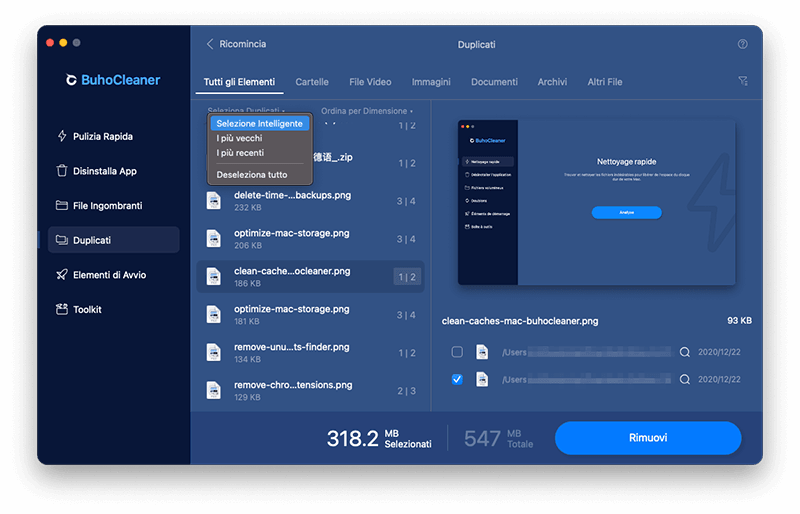The width and height of the screenshot is (800, 514).
Task: Click the BuhoCleaner logo
Action: coord(113,80)
